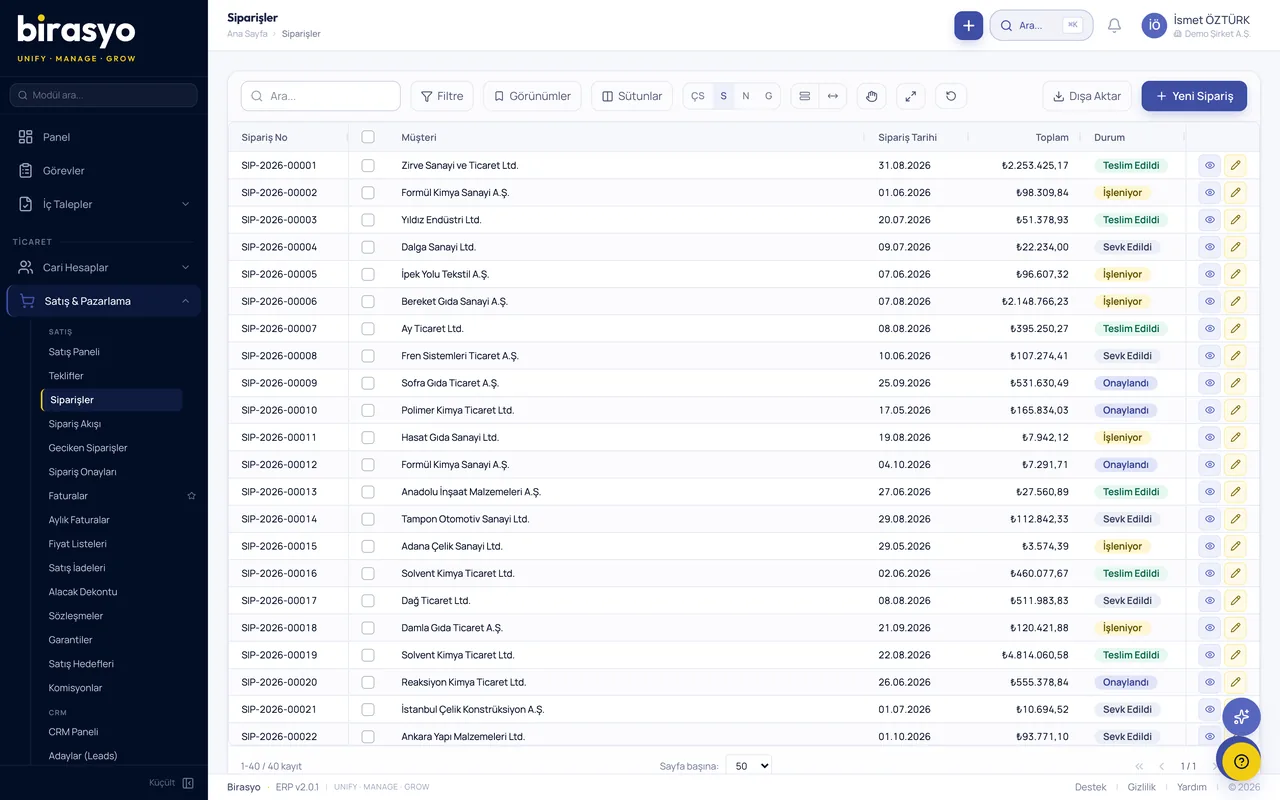Viewport: 1280px width, 800px height.
Task: Activate the hand pan tool in toolbar
Action: tap(871, 96)
